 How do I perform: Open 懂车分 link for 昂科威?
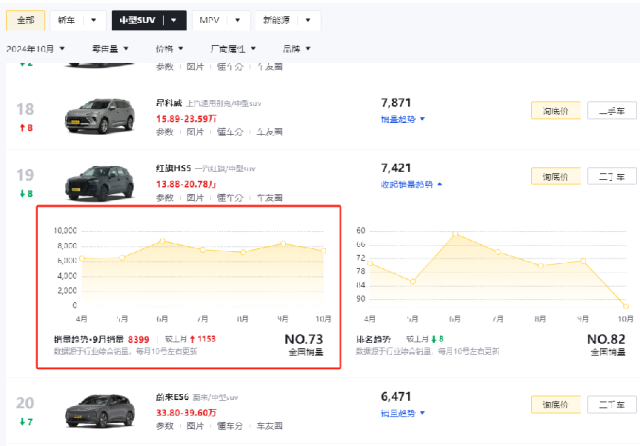point(230,132)
